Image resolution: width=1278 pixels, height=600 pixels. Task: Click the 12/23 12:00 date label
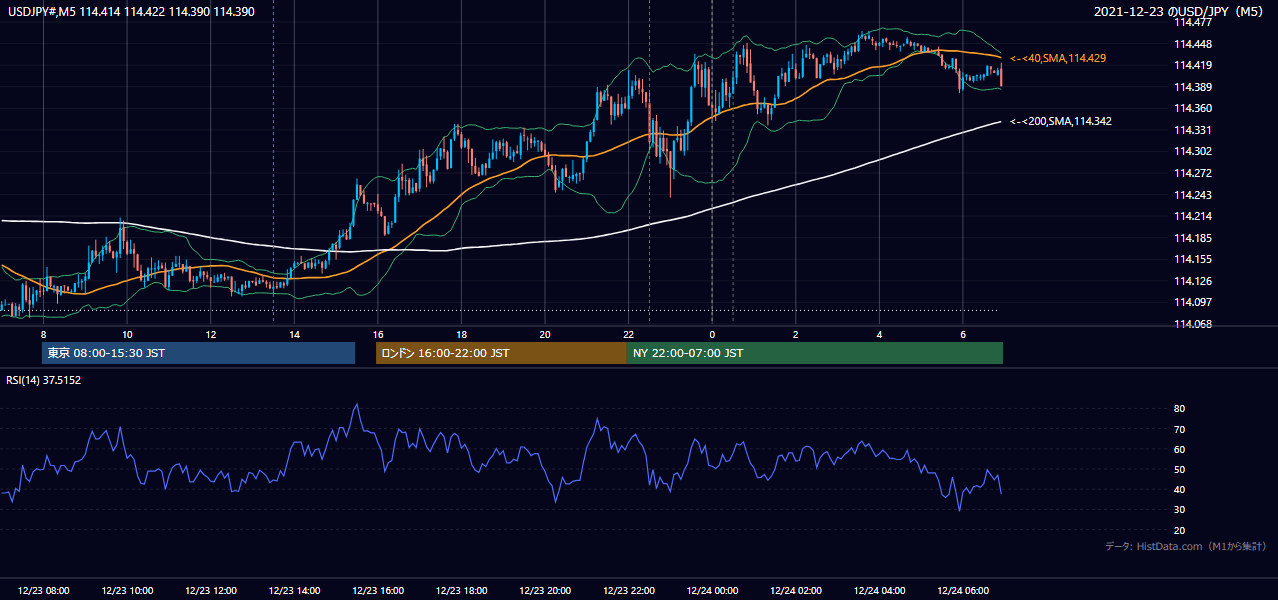(211, 591)
